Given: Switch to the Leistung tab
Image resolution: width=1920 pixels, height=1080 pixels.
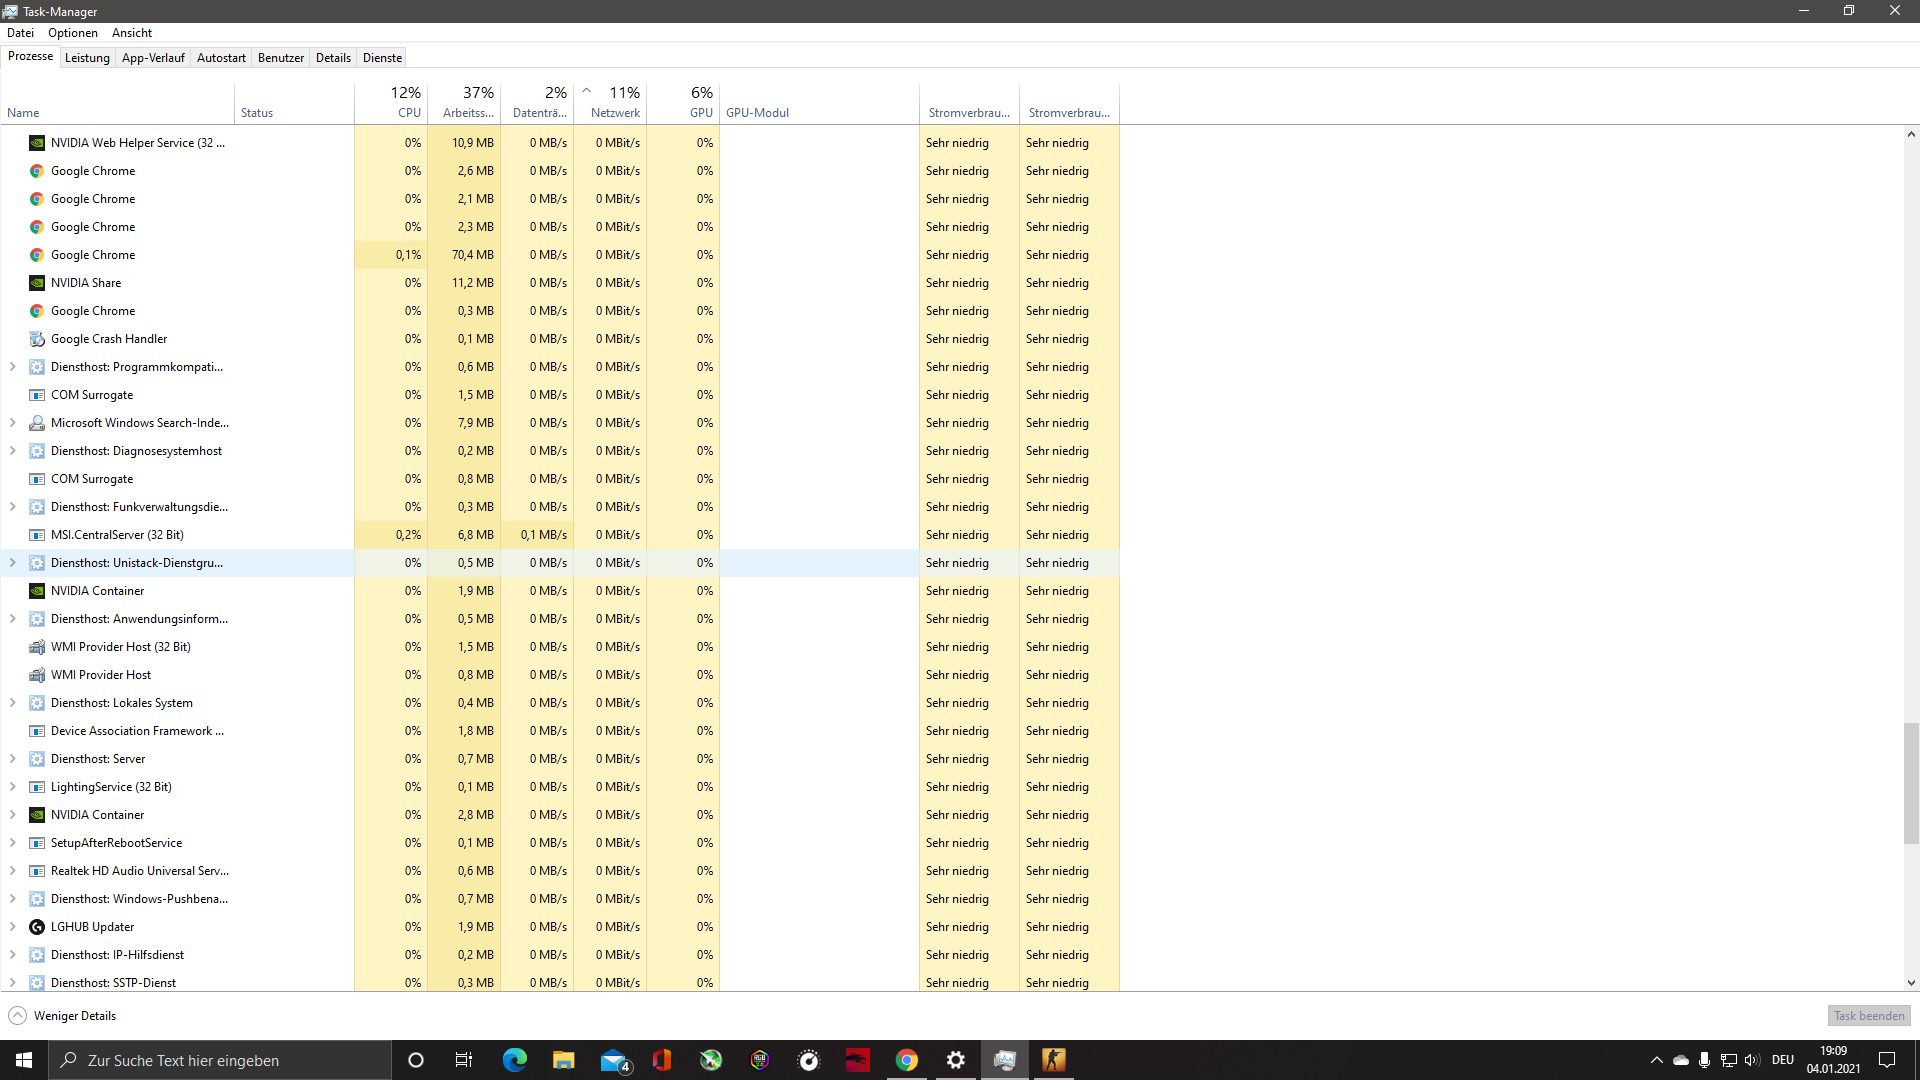Looking at the screenshot, I should tap(87, 57).
